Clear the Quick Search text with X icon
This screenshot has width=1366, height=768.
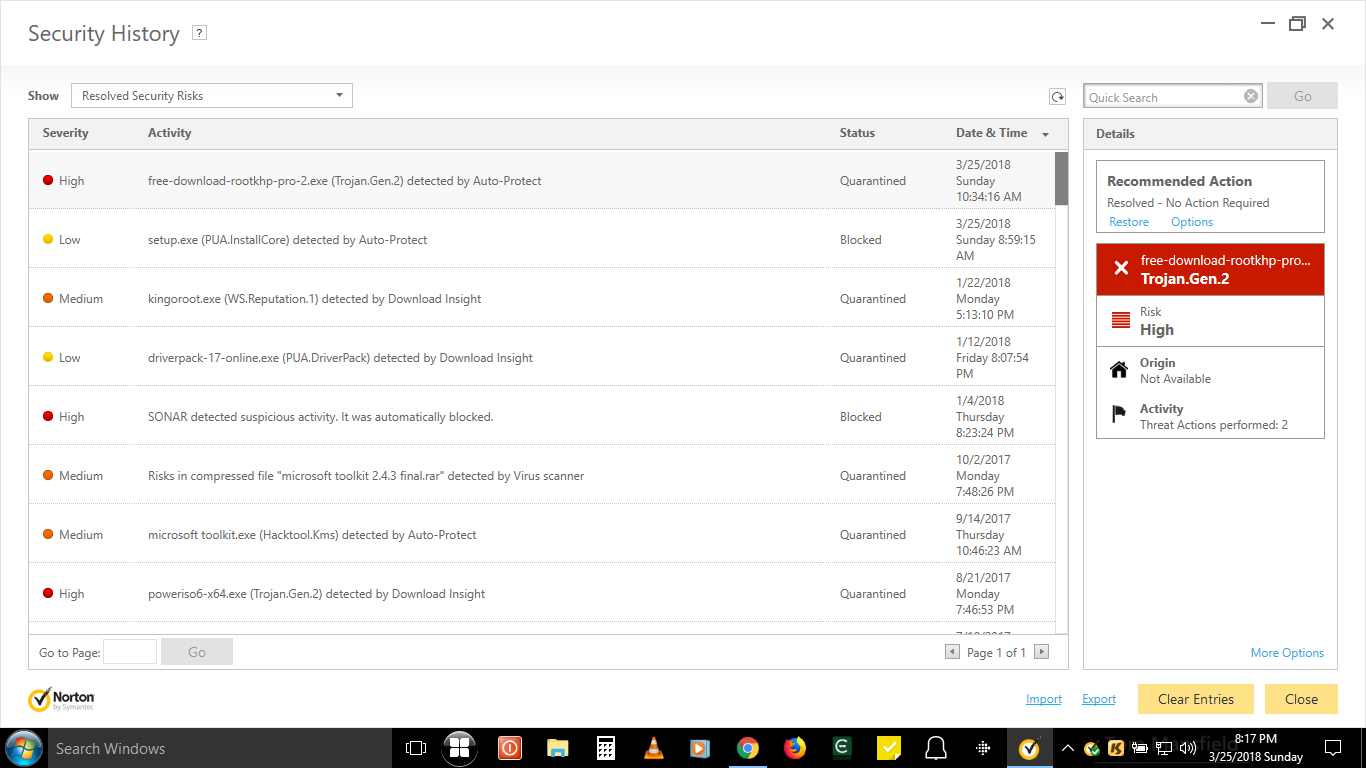(1251, 96)
